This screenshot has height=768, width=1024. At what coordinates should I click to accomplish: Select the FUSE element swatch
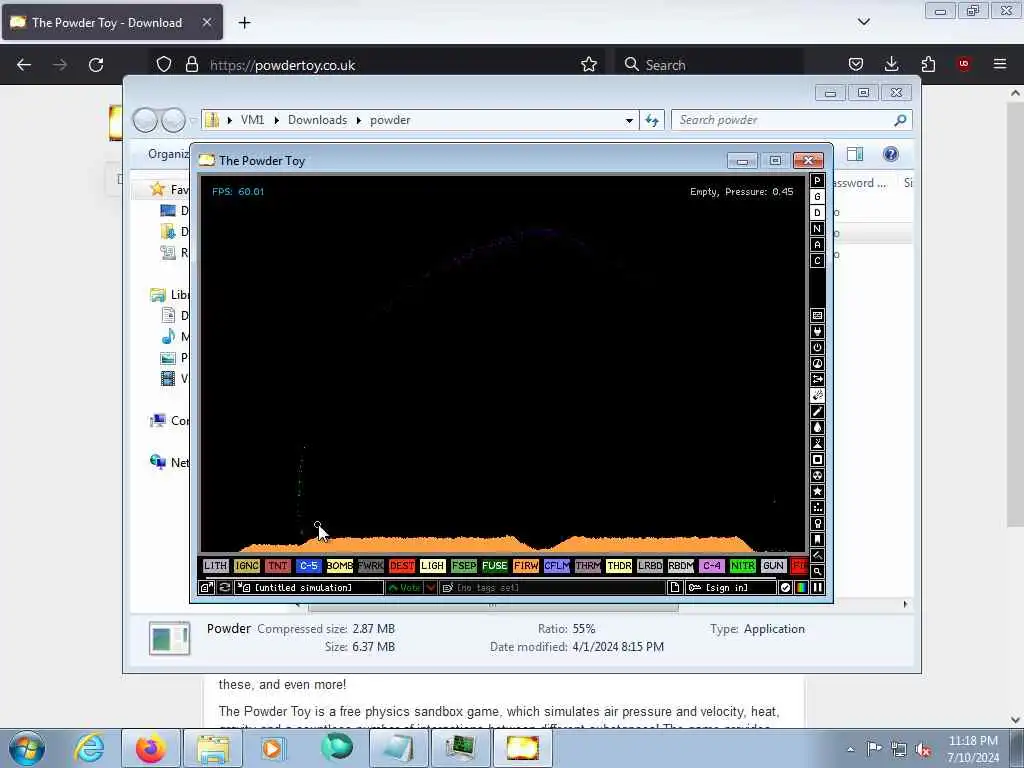pos(494,566)
